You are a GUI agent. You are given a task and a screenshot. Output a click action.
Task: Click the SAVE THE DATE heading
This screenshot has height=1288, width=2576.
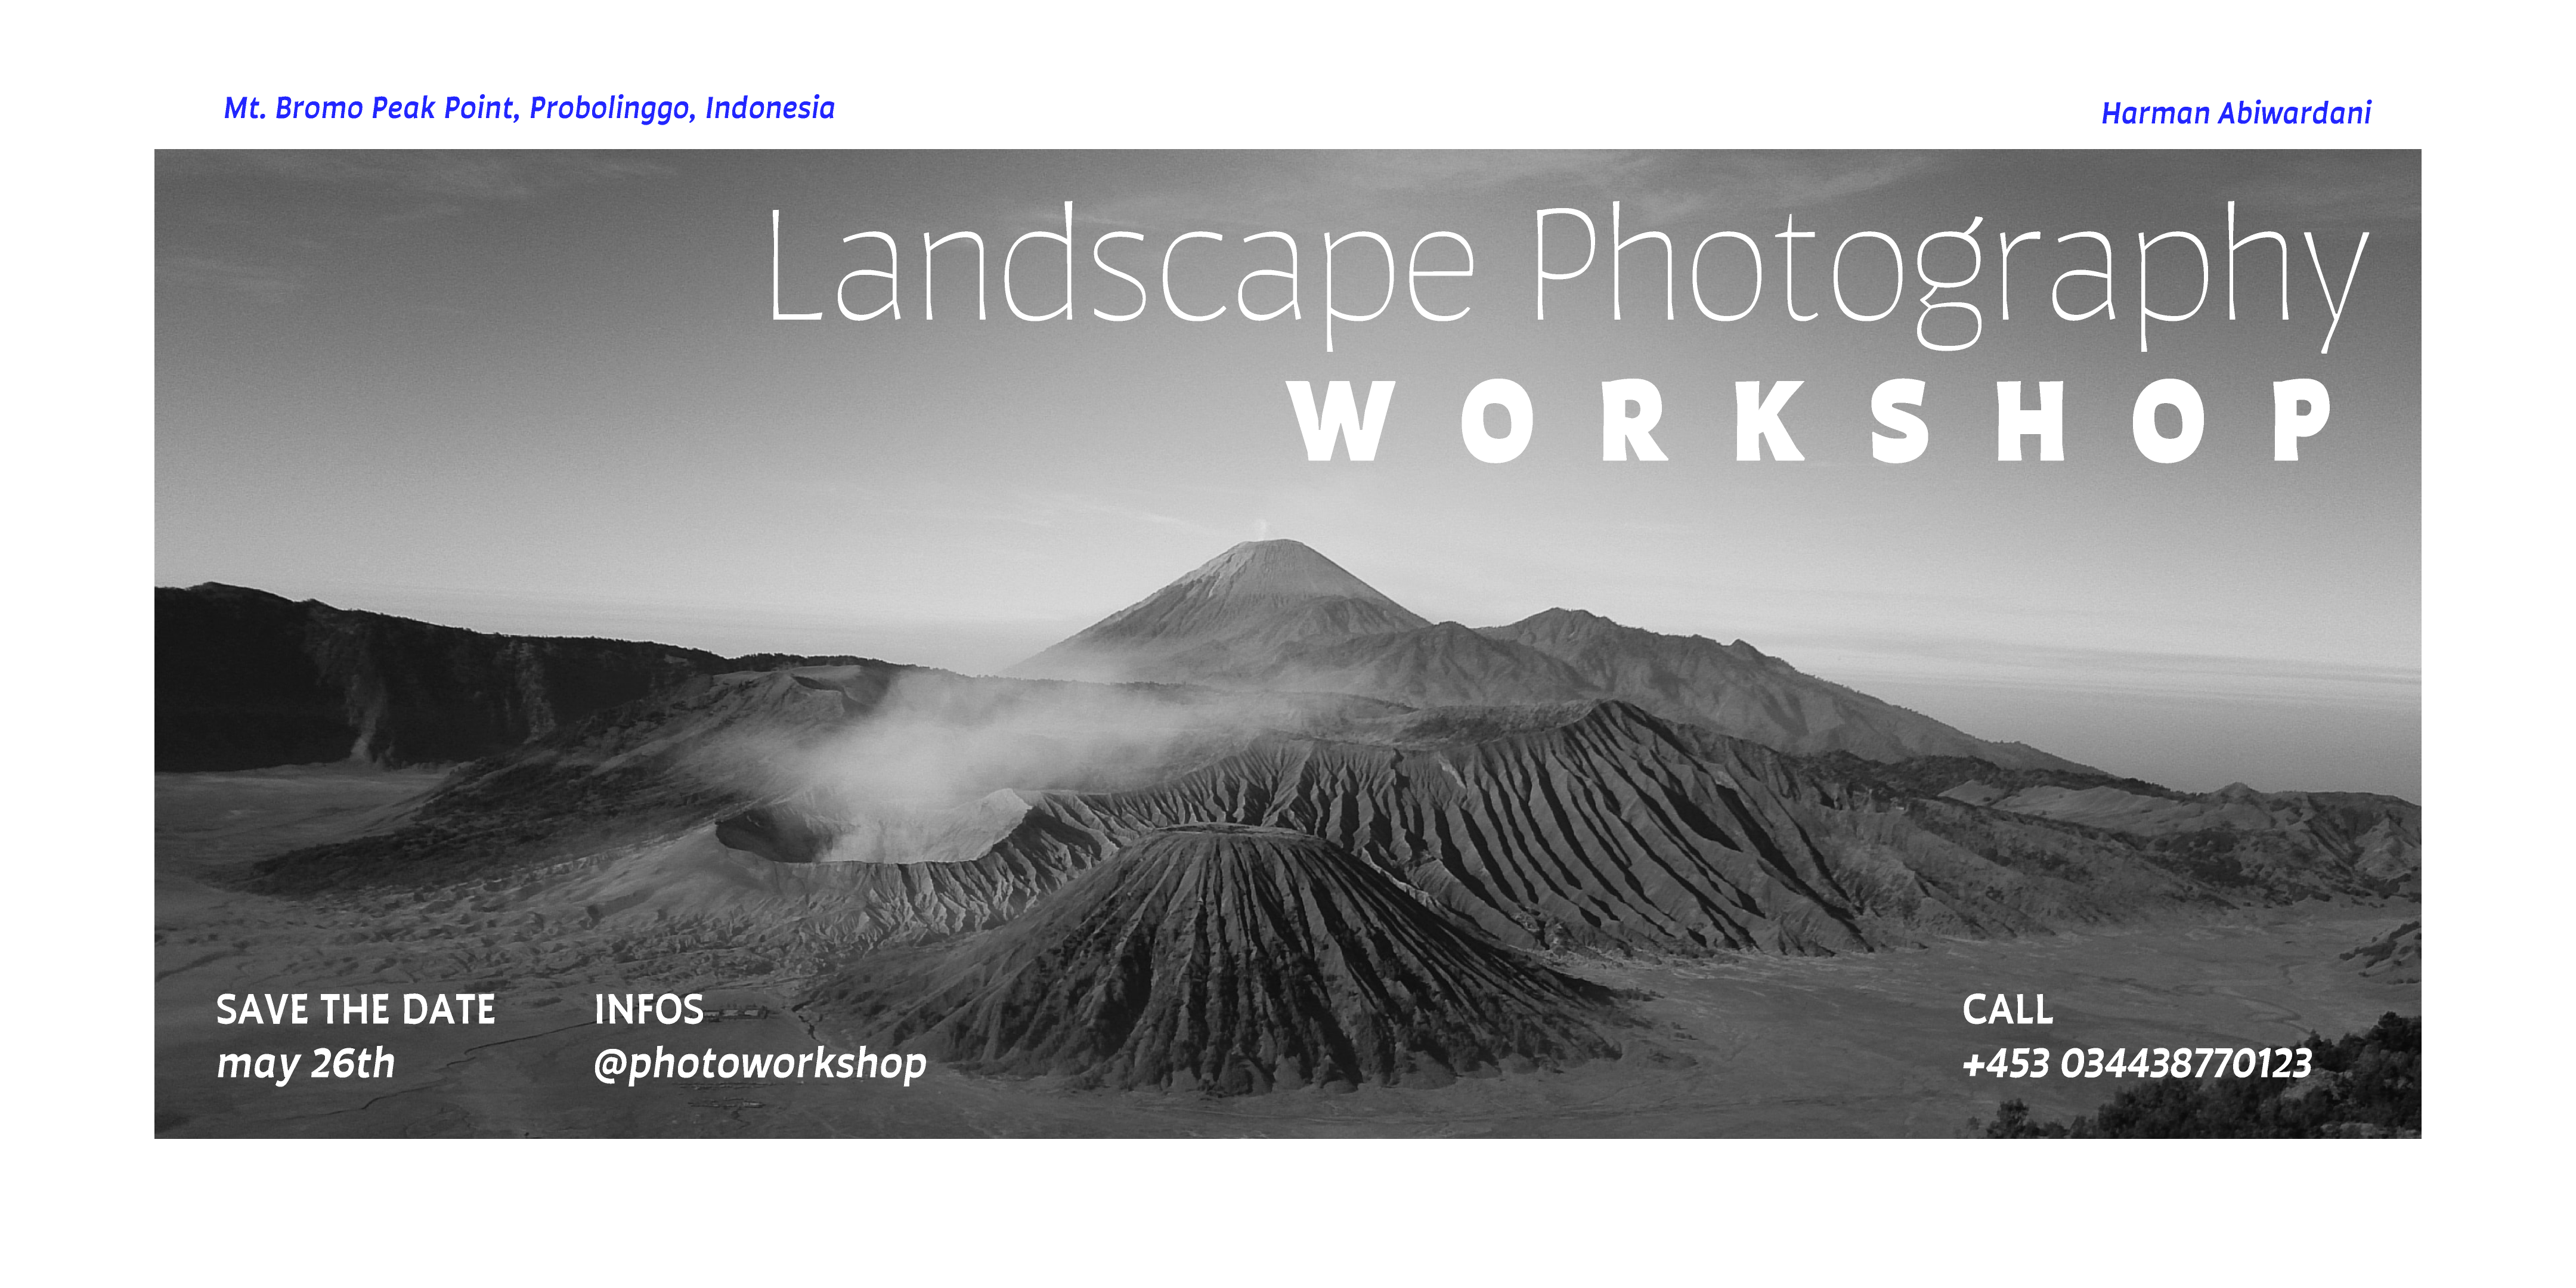coord(356,1010)
